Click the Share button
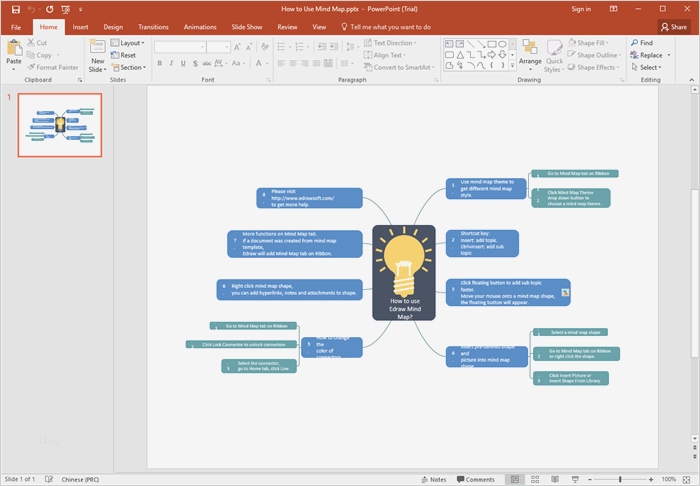 [x=673, y=27]
